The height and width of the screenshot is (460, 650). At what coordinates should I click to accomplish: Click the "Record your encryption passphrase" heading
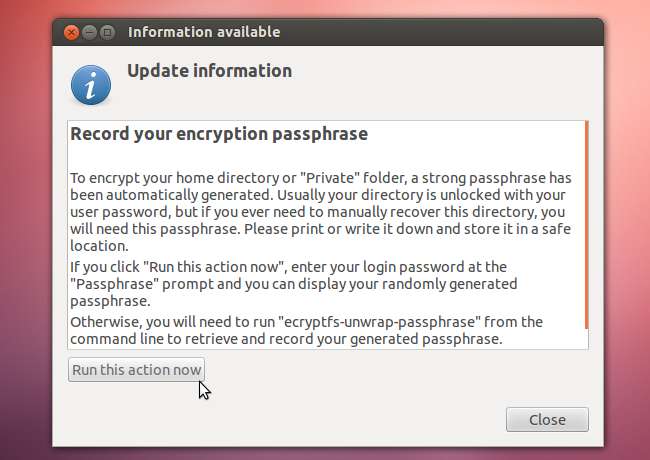click(x=219, y=133)
